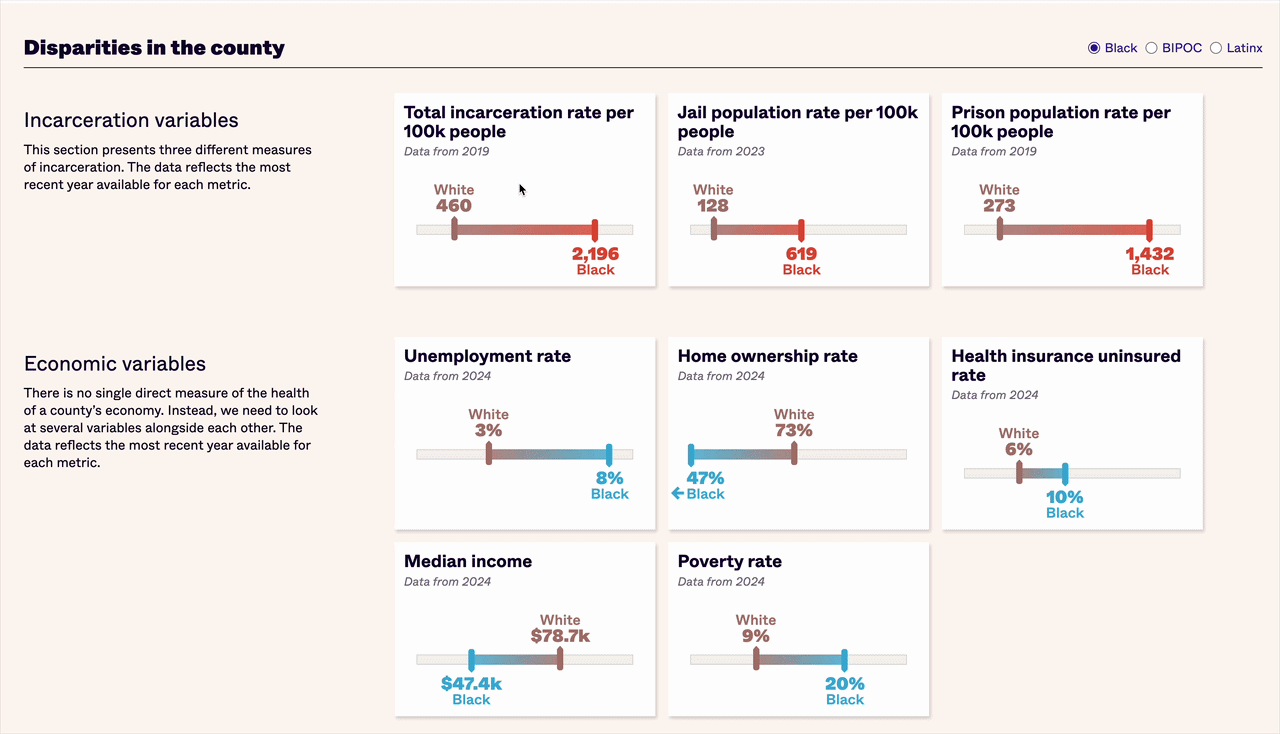Click the Median income Black handle

[471, 659]
